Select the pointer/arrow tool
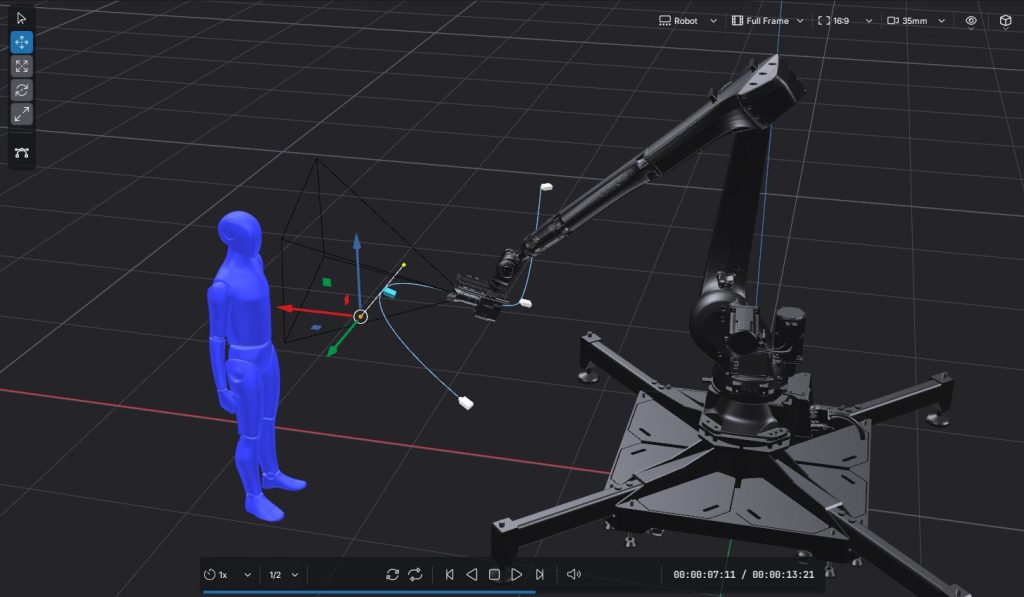The width and height of the screenshot is (1024, 597). tap(20, 18)
